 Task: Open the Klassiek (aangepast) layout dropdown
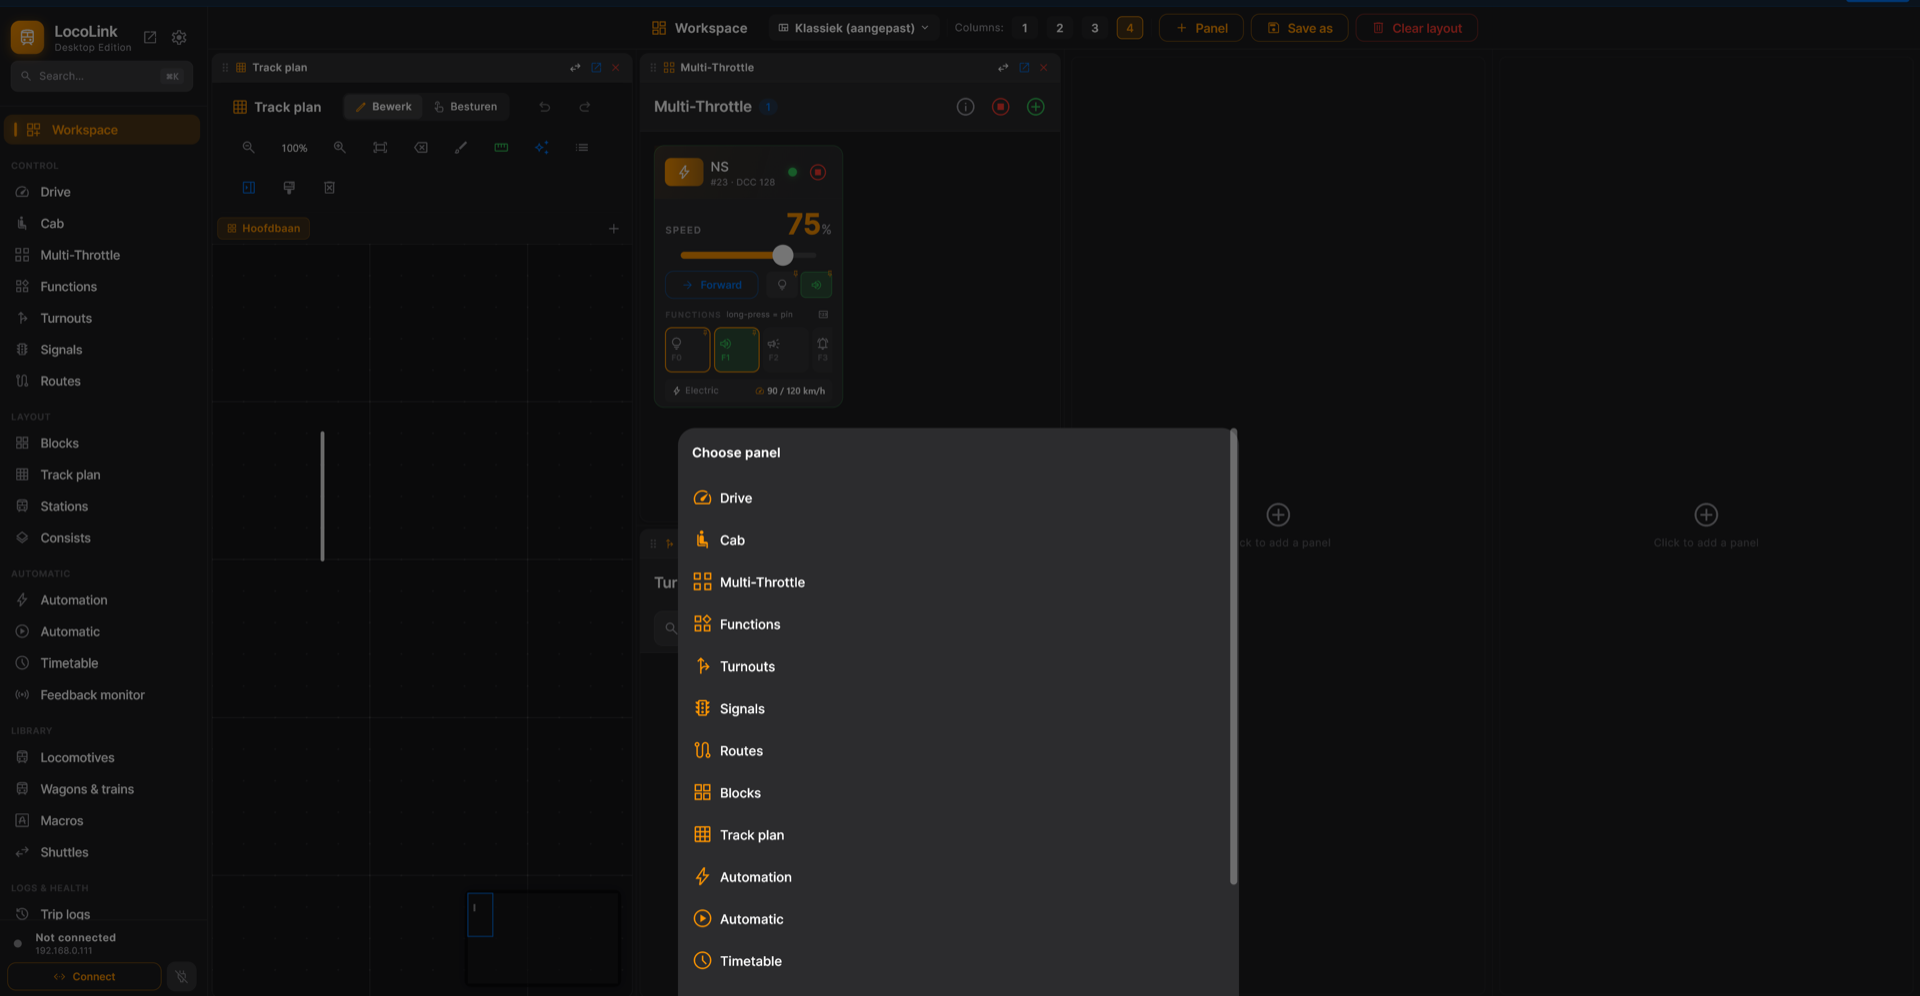pyautogui.click(x=853, y=28)
